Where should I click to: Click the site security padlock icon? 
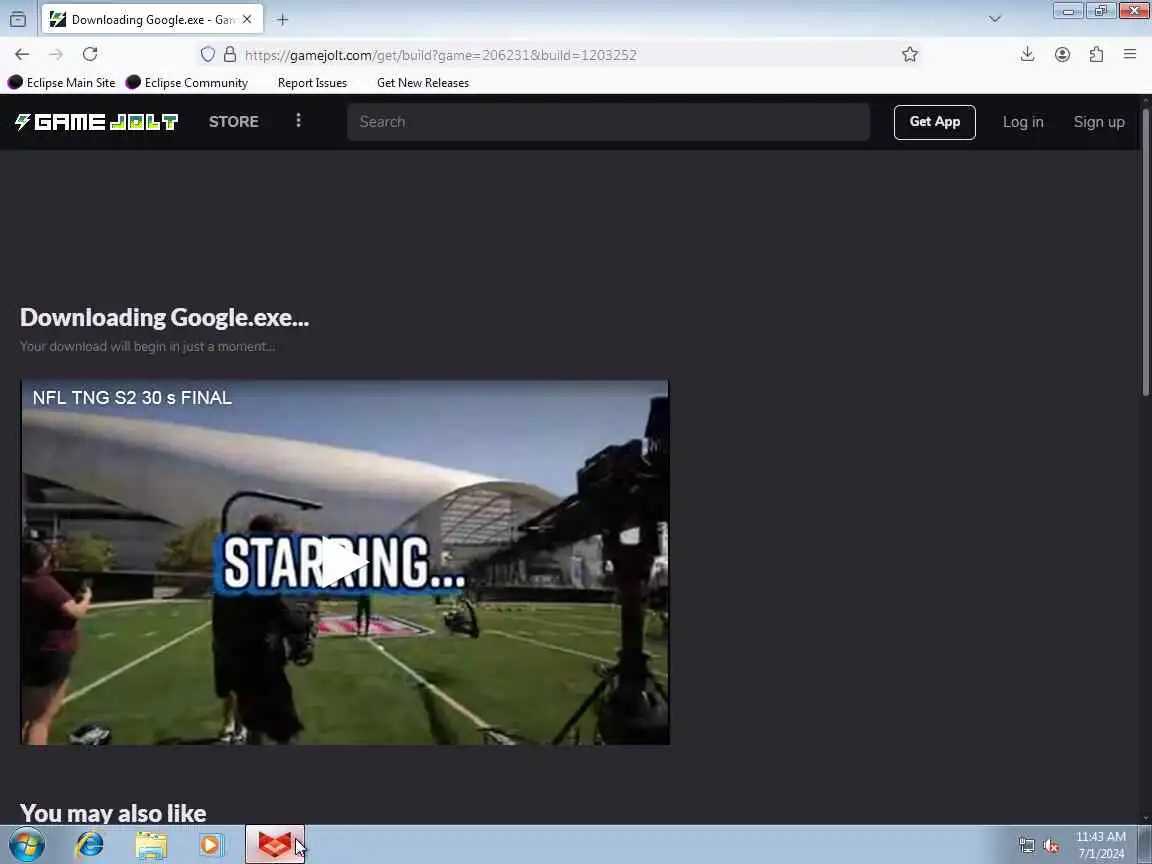230,54
